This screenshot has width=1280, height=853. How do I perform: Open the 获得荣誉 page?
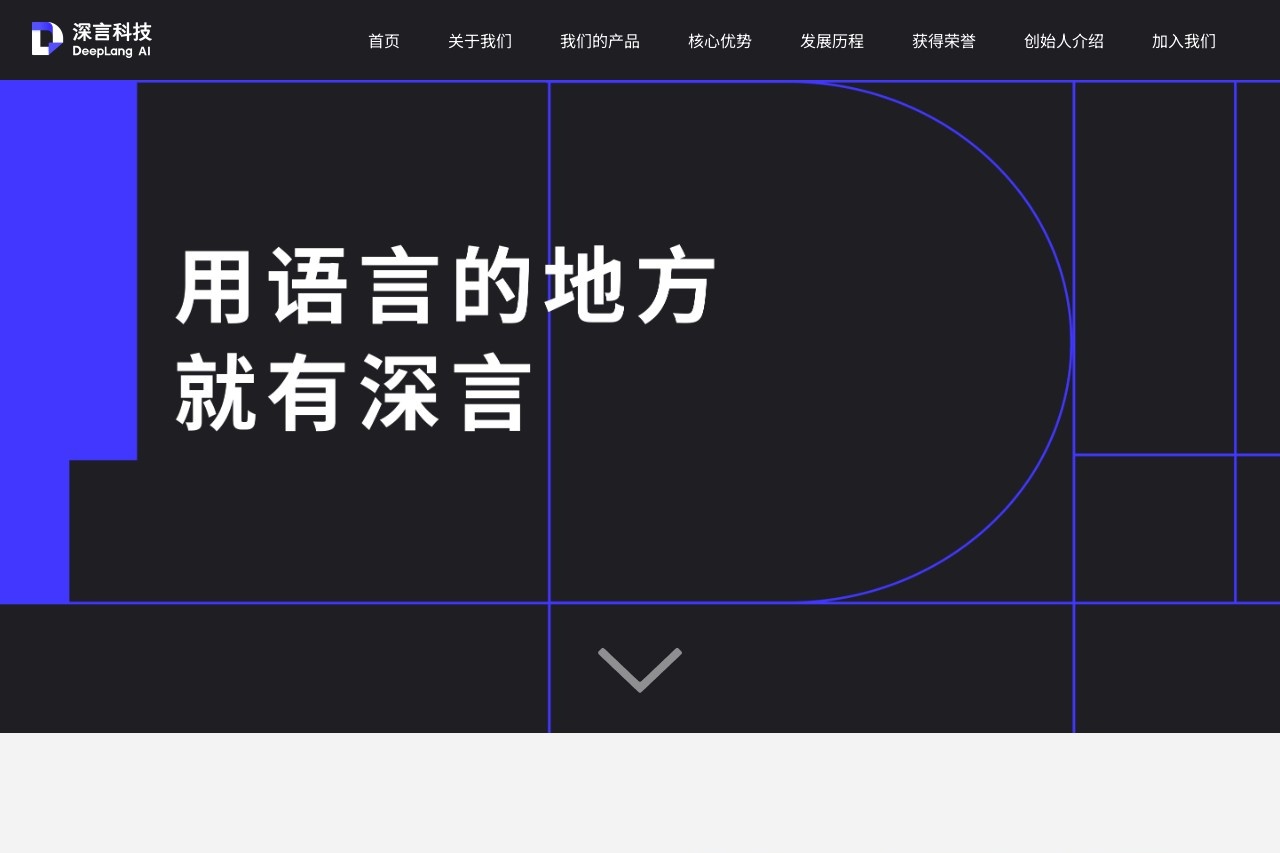pos(944,41)
